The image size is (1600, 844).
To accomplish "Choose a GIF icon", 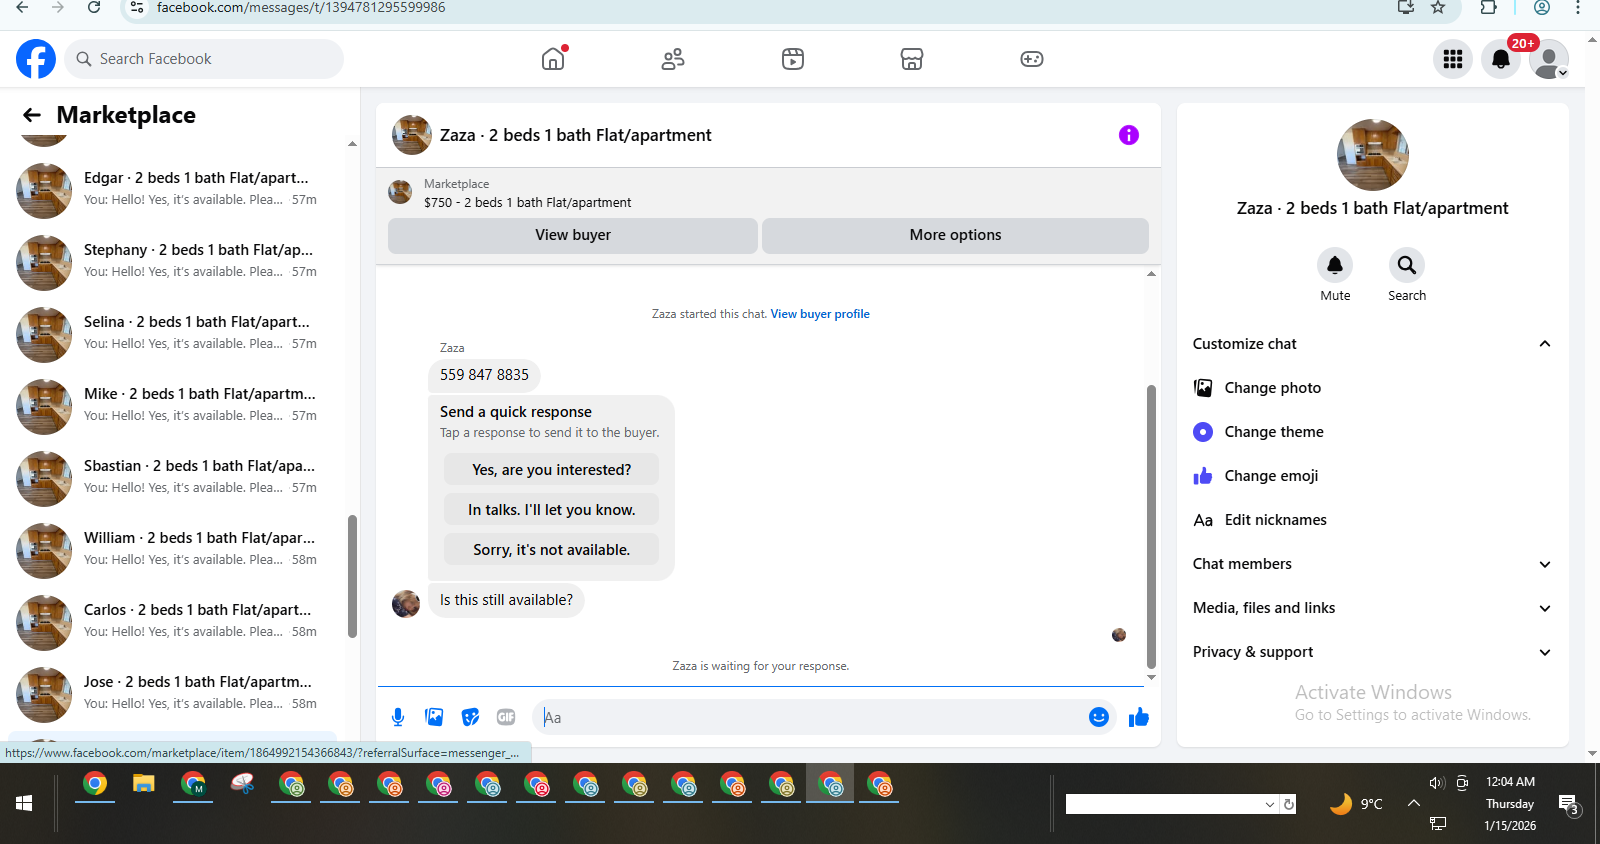I will coord(506,717).
